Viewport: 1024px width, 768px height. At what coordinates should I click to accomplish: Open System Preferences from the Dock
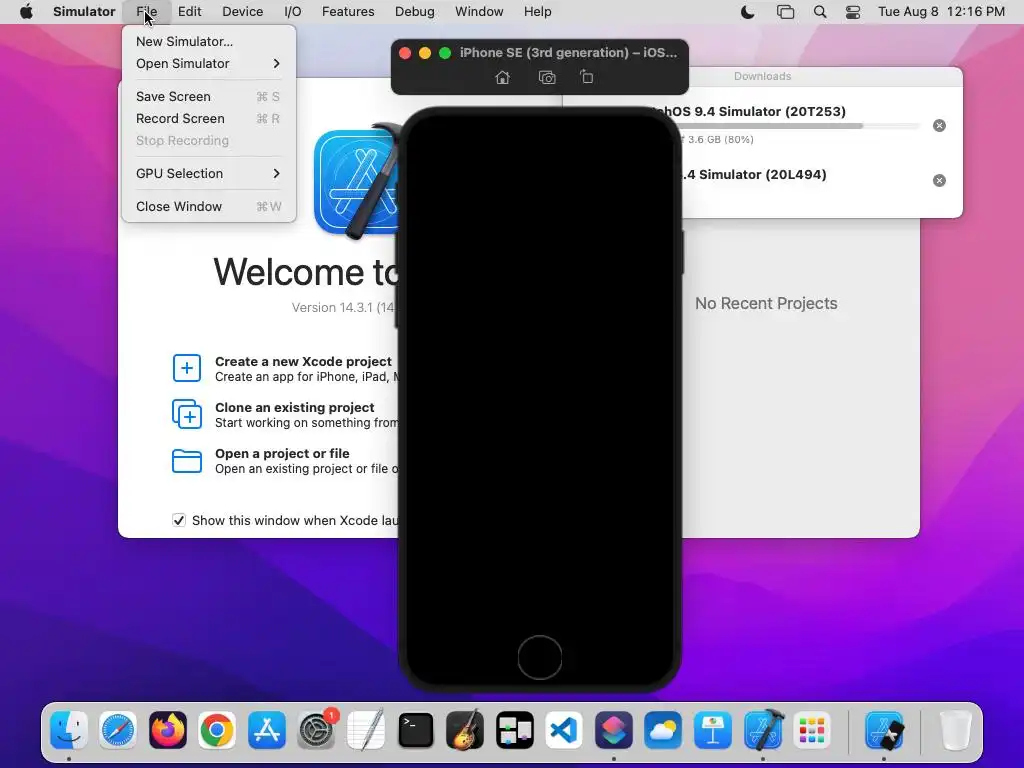pos(317,729)
